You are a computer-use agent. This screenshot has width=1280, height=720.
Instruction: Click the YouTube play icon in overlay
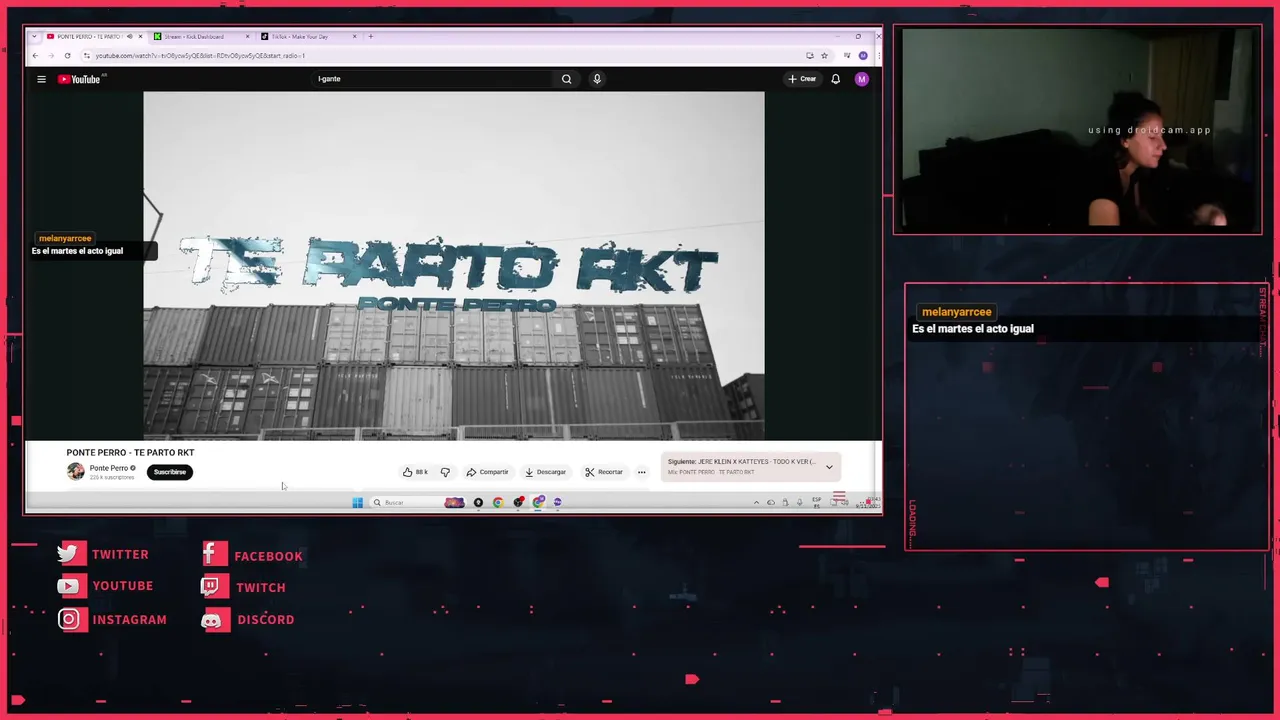coord(68,586)
